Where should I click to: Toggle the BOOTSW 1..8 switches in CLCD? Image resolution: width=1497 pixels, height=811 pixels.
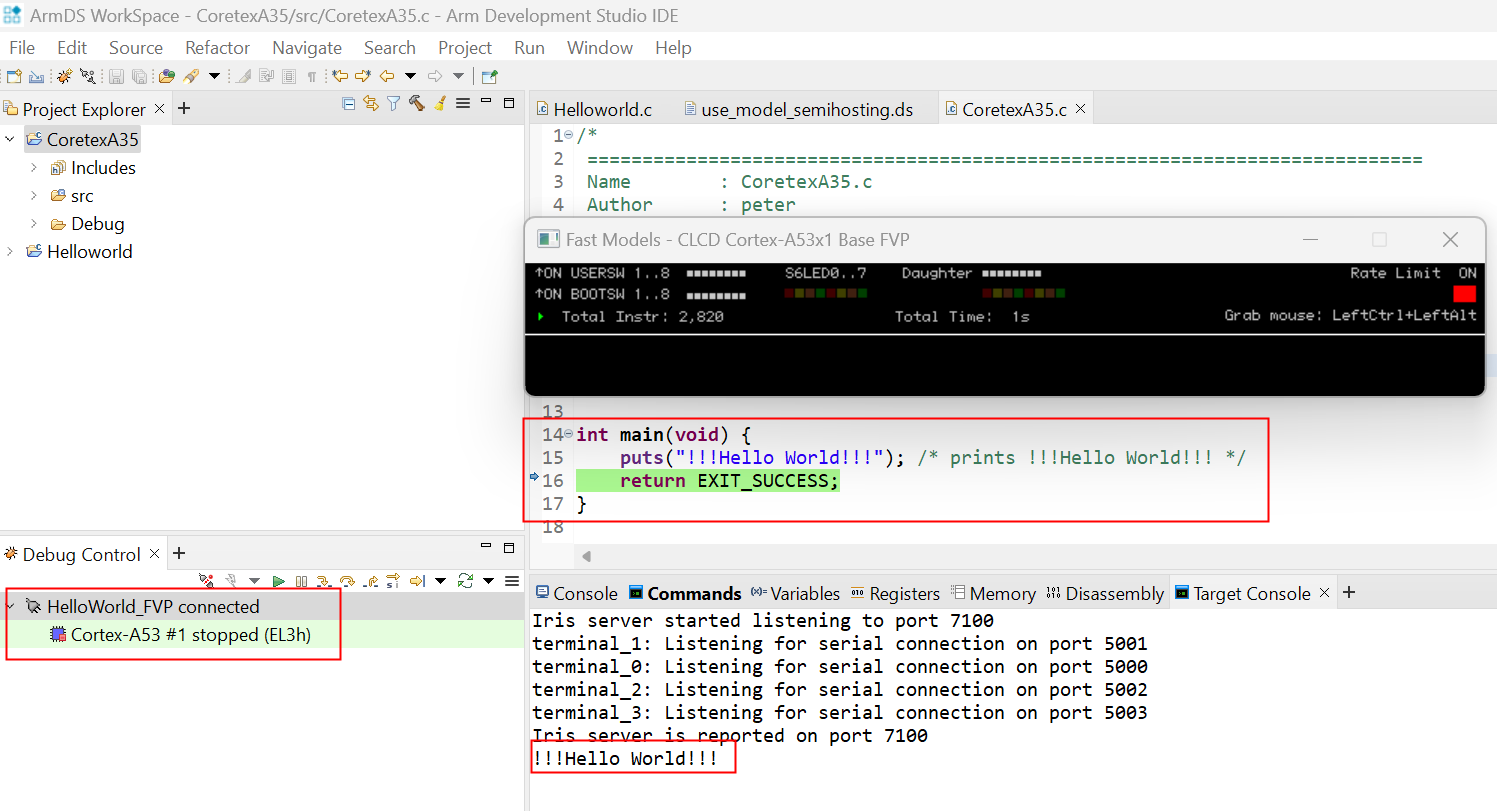716,295
